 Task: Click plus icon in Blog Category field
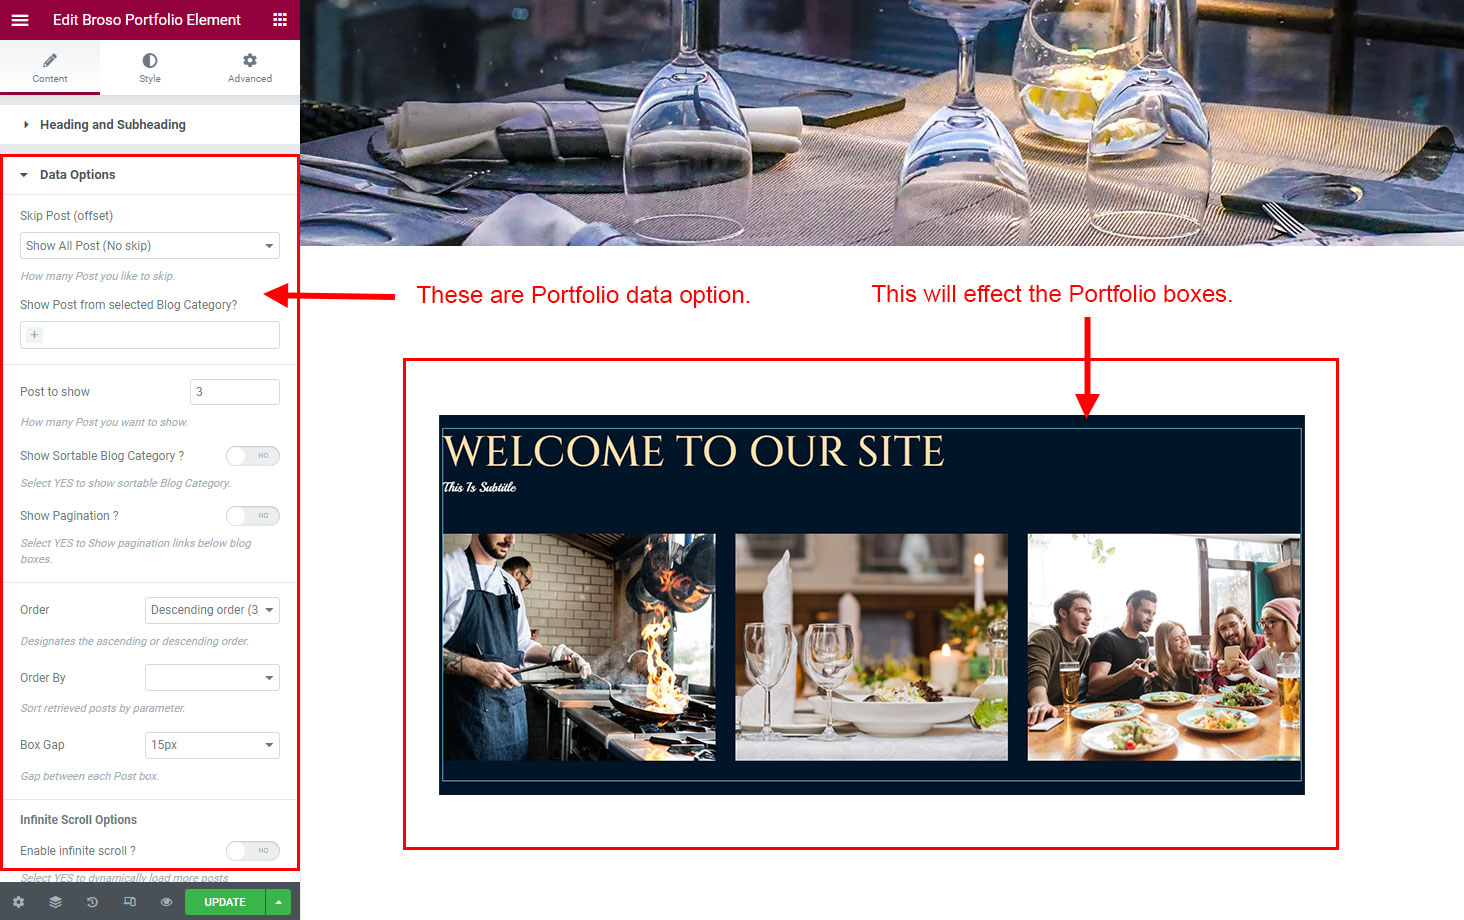coord(35,335)
